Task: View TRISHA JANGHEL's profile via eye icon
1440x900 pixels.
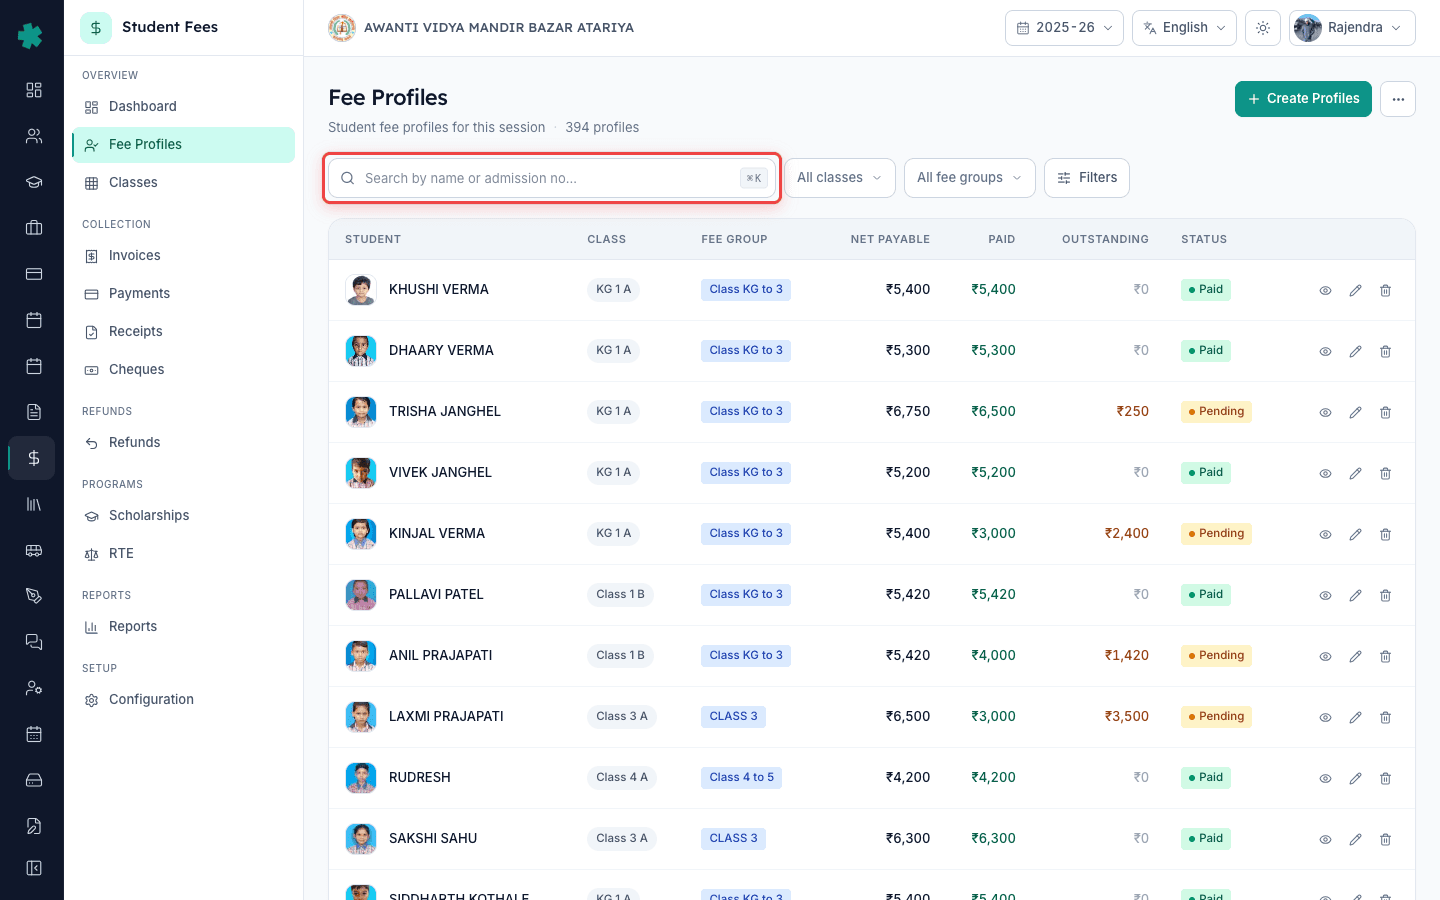Action: [x=1325, y=412]
